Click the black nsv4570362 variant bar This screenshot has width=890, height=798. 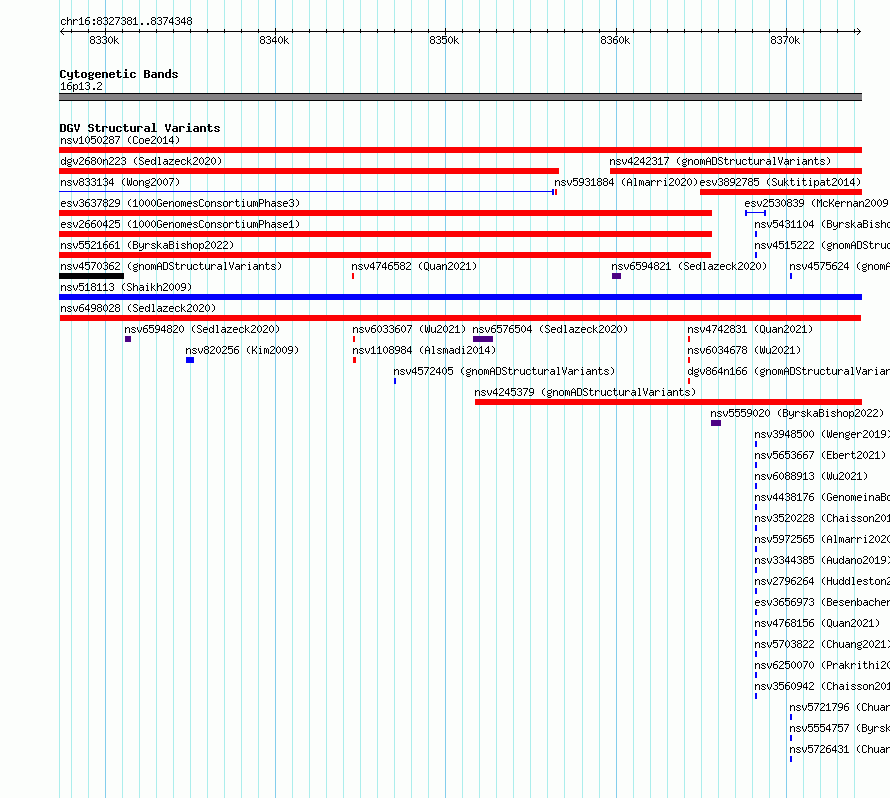pyautogui.click(x=91, y=276)
